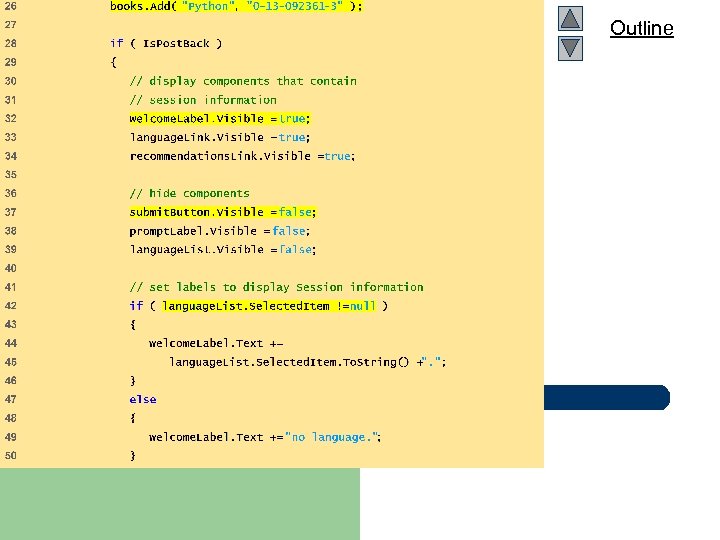Click the comment about labels displaying Session information
This screenshot has width=720, height=540.
(x=276, y=287)
